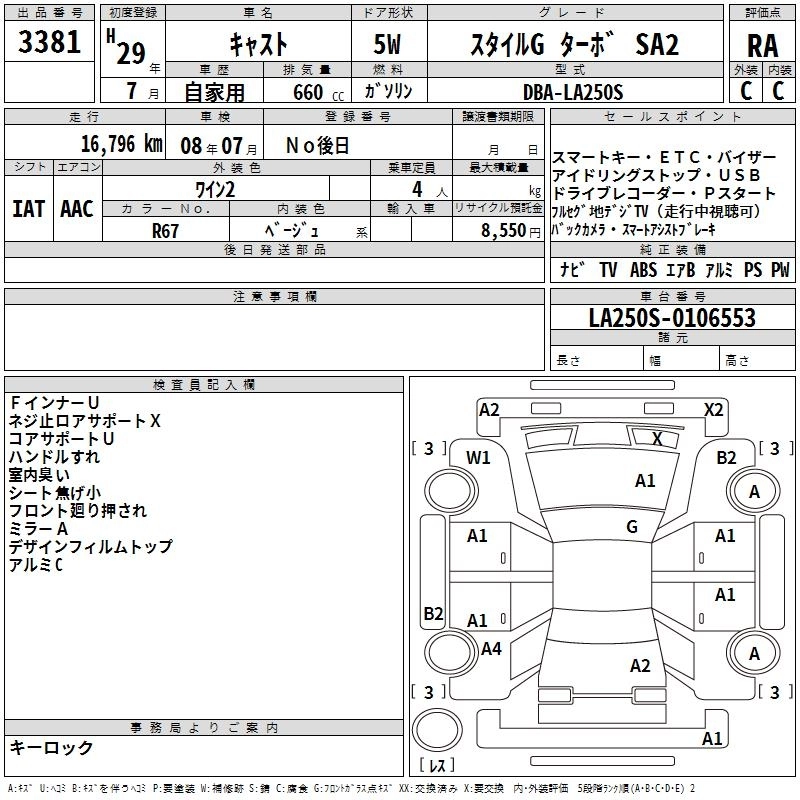Viewport: 800px width, 800px height.
Task: Select the grade スタイルG ターボ SA2
Action: (x=574, y=44)
